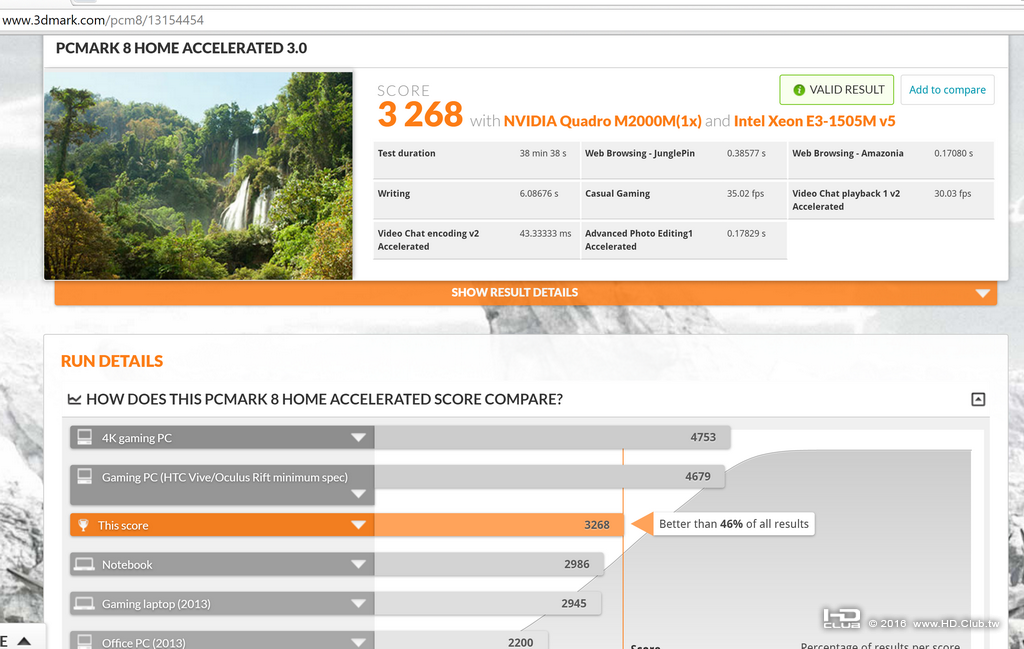1024x649 pixels.
Task: Click the Advanced Photo Editing1 Accelerated label
Action: 639,240
